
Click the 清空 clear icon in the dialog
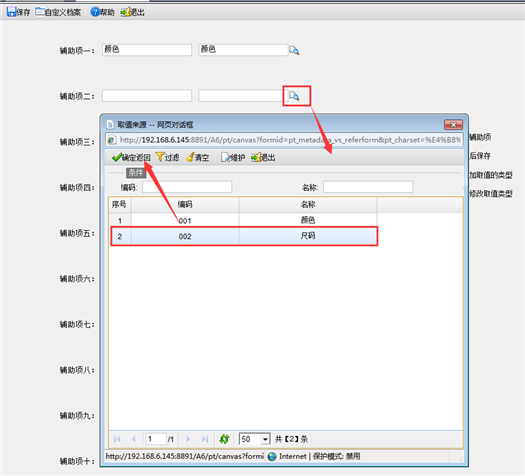[x=198, y=157]
